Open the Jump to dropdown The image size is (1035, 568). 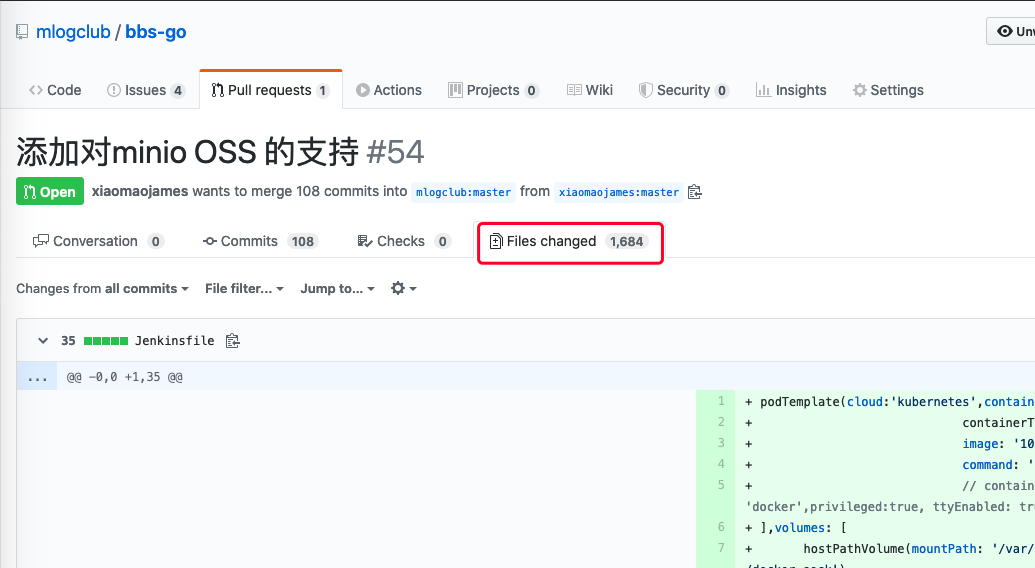[337, 289]
